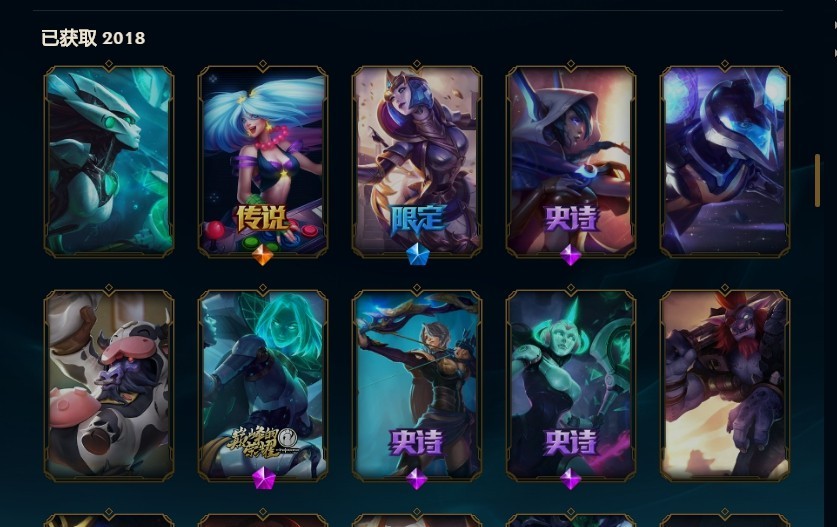This screenshot has height=527, width=837.
Task: Open the iG championship skin card
Action: [263, 386]
